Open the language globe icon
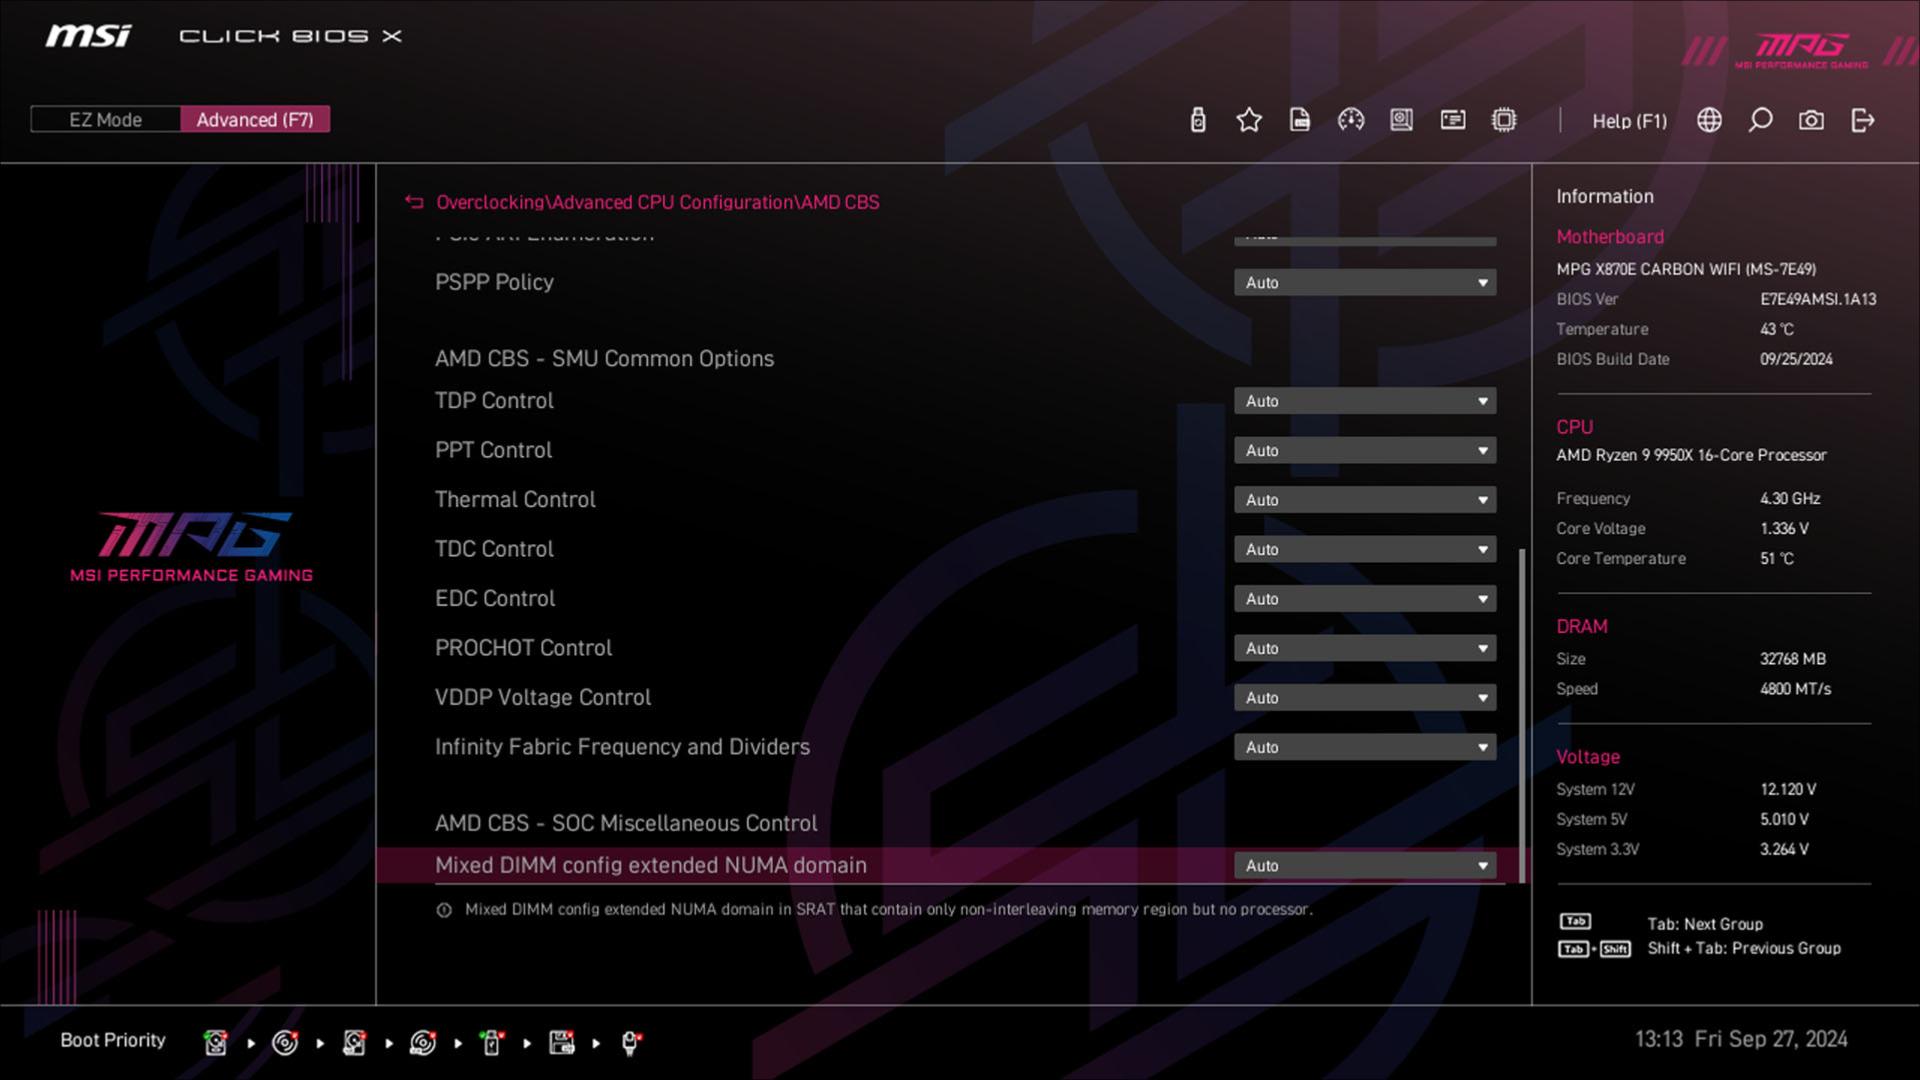Screen dimensions: 1920x1080 click(1710, 120)
